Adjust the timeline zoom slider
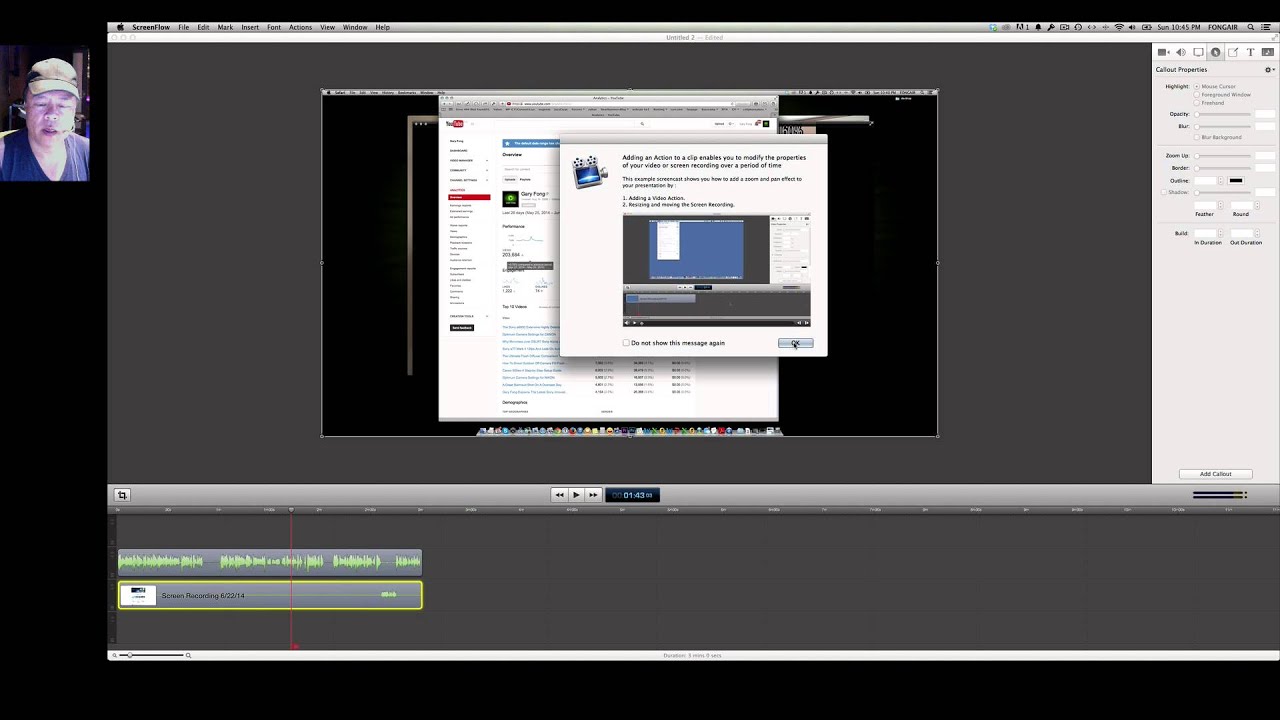This screenshot has height=720, width=1280. 151,655
